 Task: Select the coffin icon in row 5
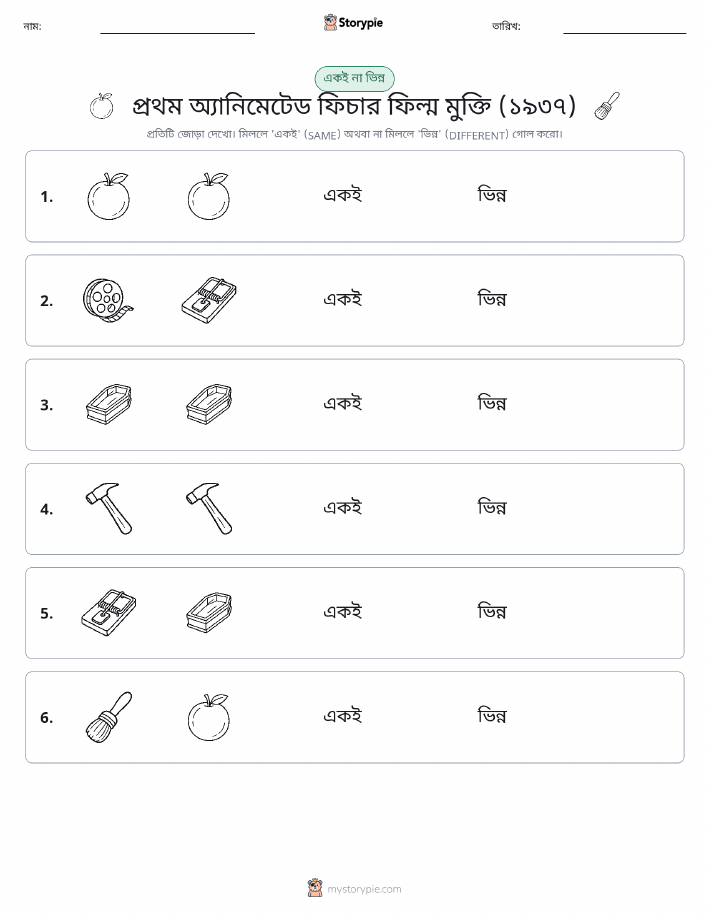(209, 612)
